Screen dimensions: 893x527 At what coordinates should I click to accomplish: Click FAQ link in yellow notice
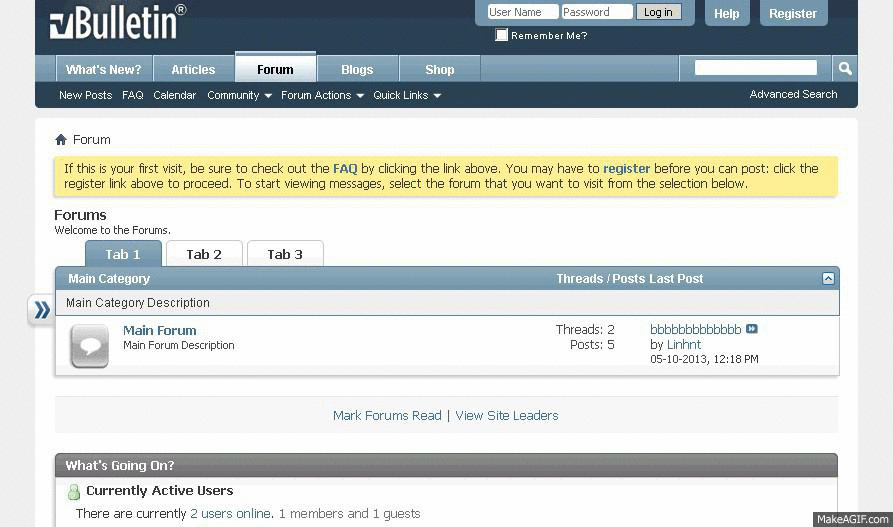click(345, 169)
